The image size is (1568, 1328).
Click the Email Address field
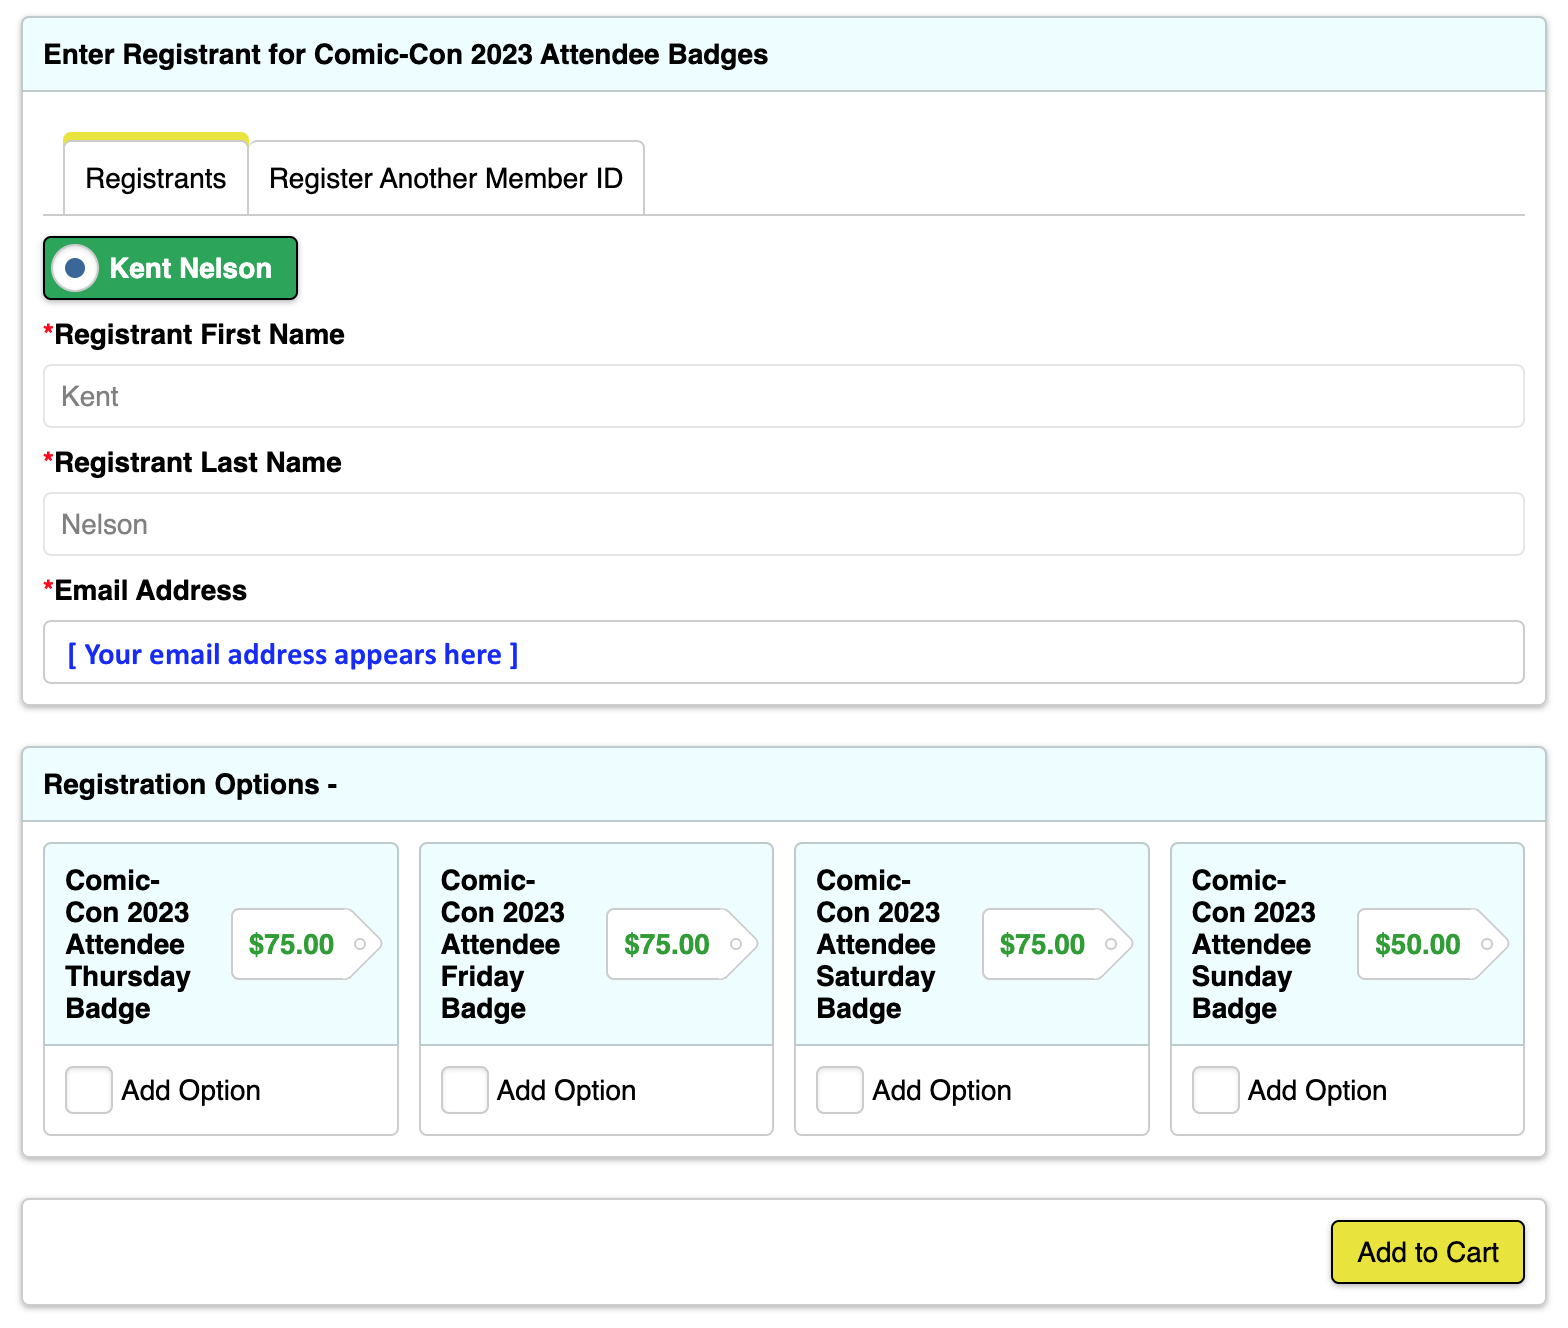point(783,652)
